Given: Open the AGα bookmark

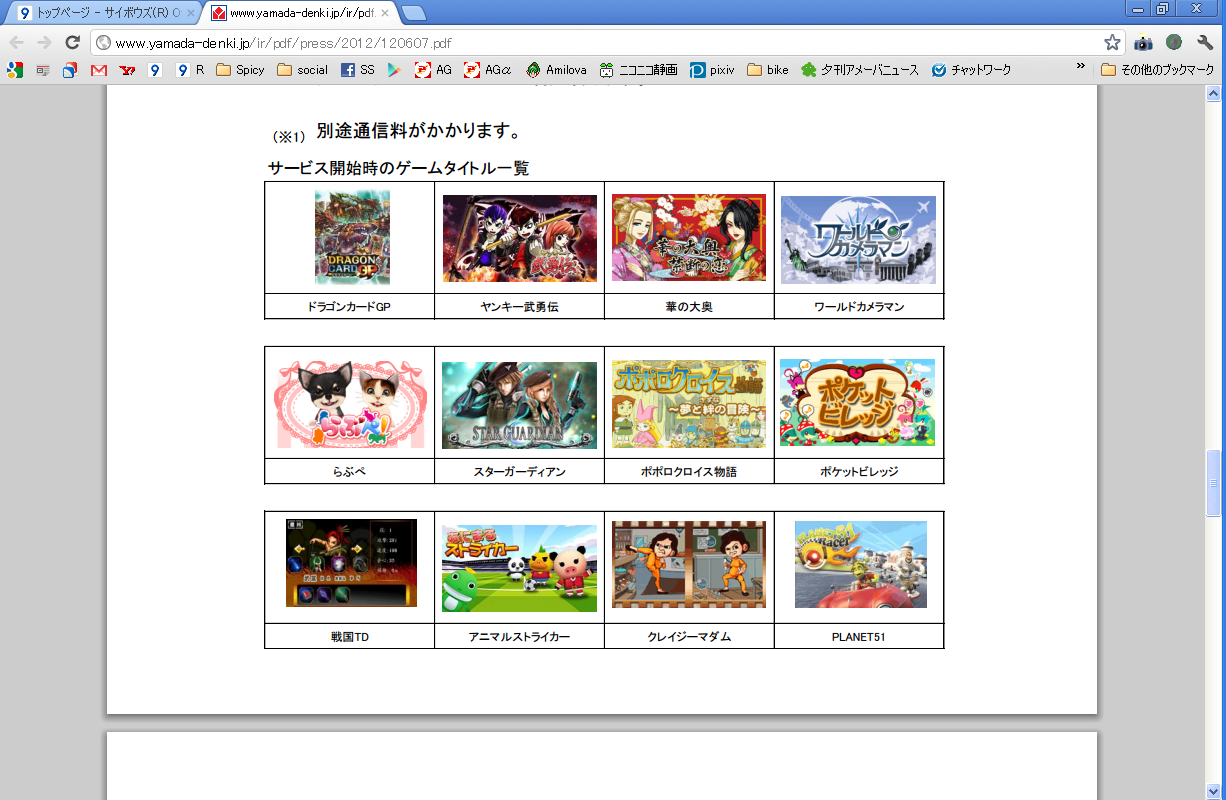Looking at the screenshot, I should (x=488, y=70).
